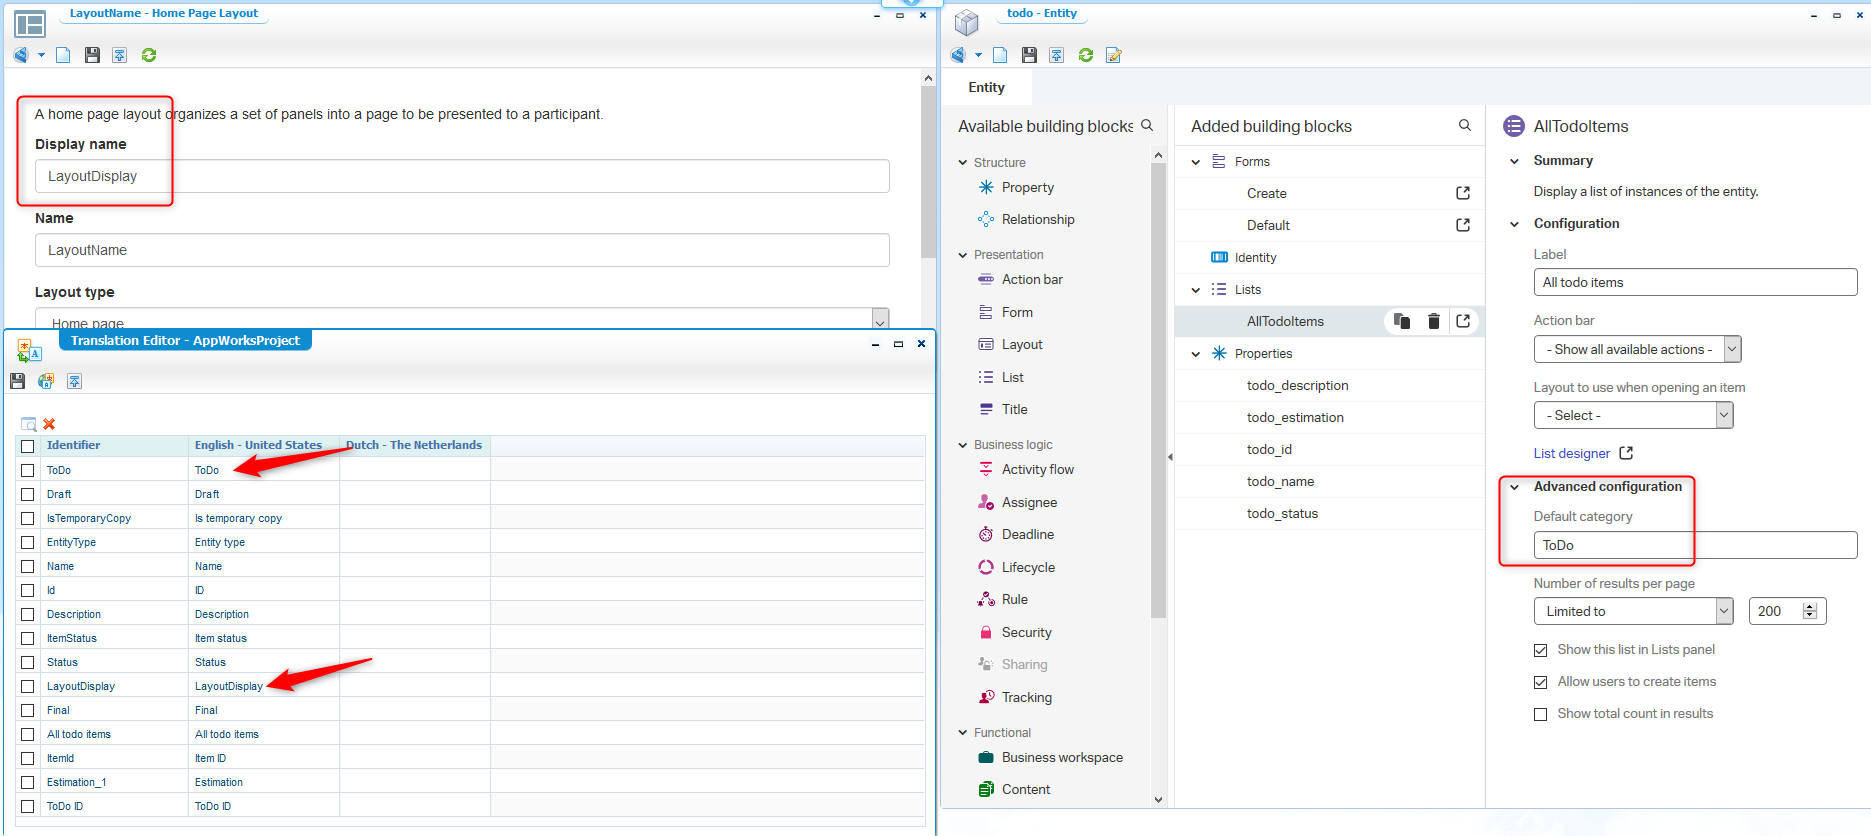
Task: Click the save icon in Translation Editor toolbar
Action: (x=17, y=381)
